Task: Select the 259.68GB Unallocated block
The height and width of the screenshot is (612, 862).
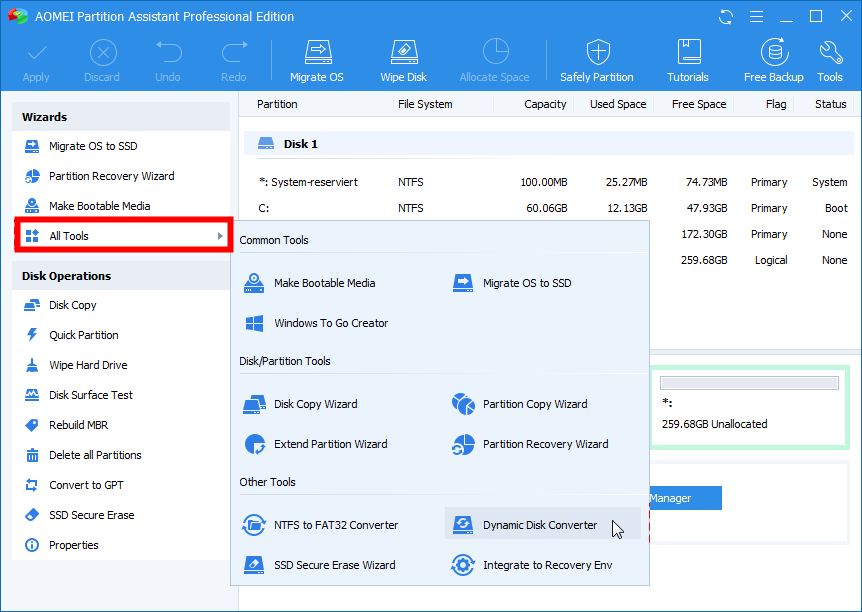Action: tap(750, 407)
